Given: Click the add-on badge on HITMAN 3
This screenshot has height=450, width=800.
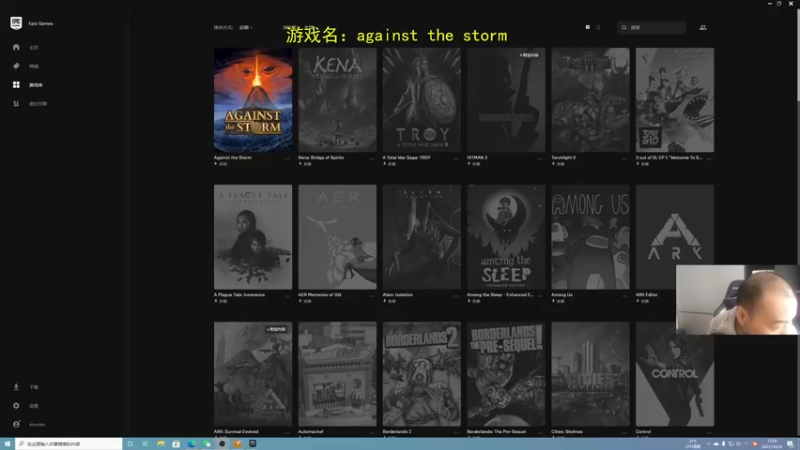Looking at the screenshot, I should click(529, 55).
